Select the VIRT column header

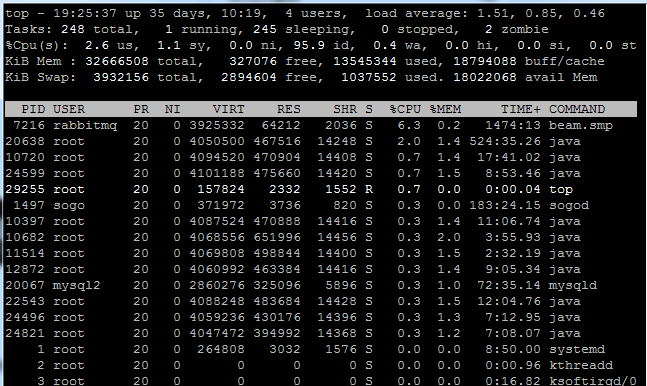click(229, 109)
